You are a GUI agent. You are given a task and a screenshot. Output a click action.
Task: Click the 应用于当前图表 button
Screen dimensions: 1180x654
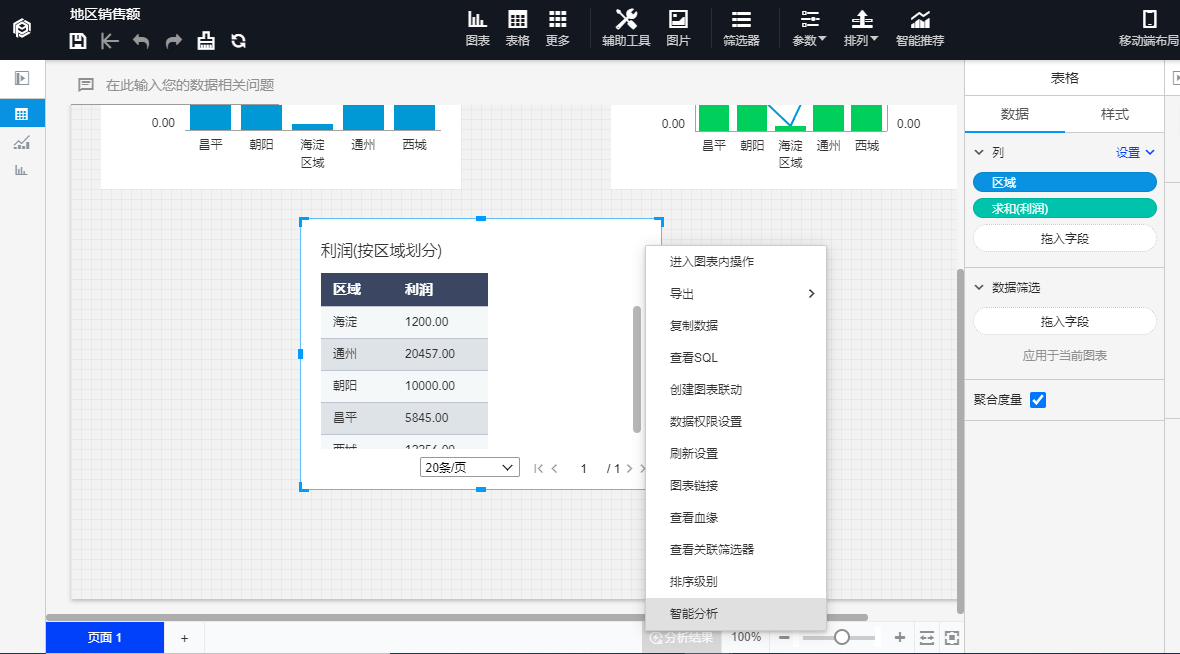1064,356
